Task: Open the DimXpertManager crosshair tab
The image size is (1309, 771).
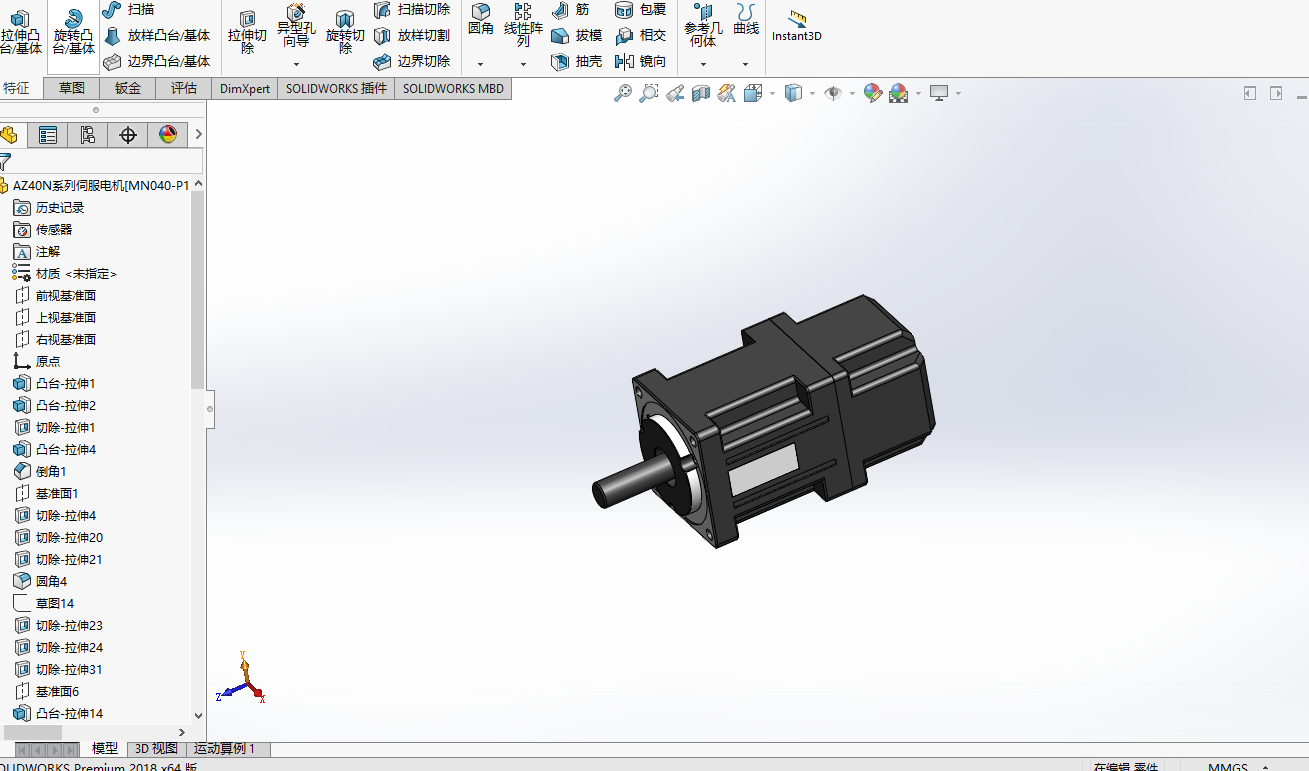Action: pyautogui.click(x=127, y=135)
